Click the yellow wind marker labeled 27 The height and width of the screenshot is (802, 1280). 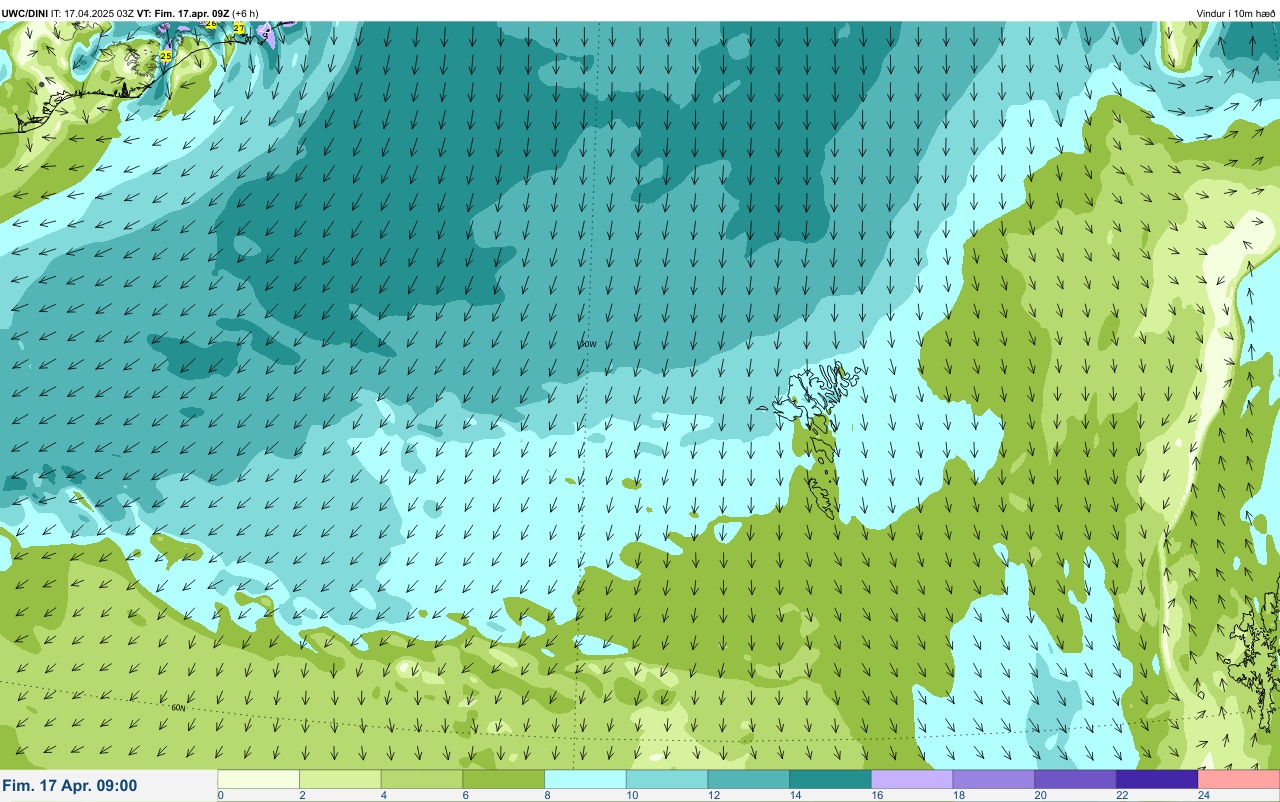pos(238,29)
